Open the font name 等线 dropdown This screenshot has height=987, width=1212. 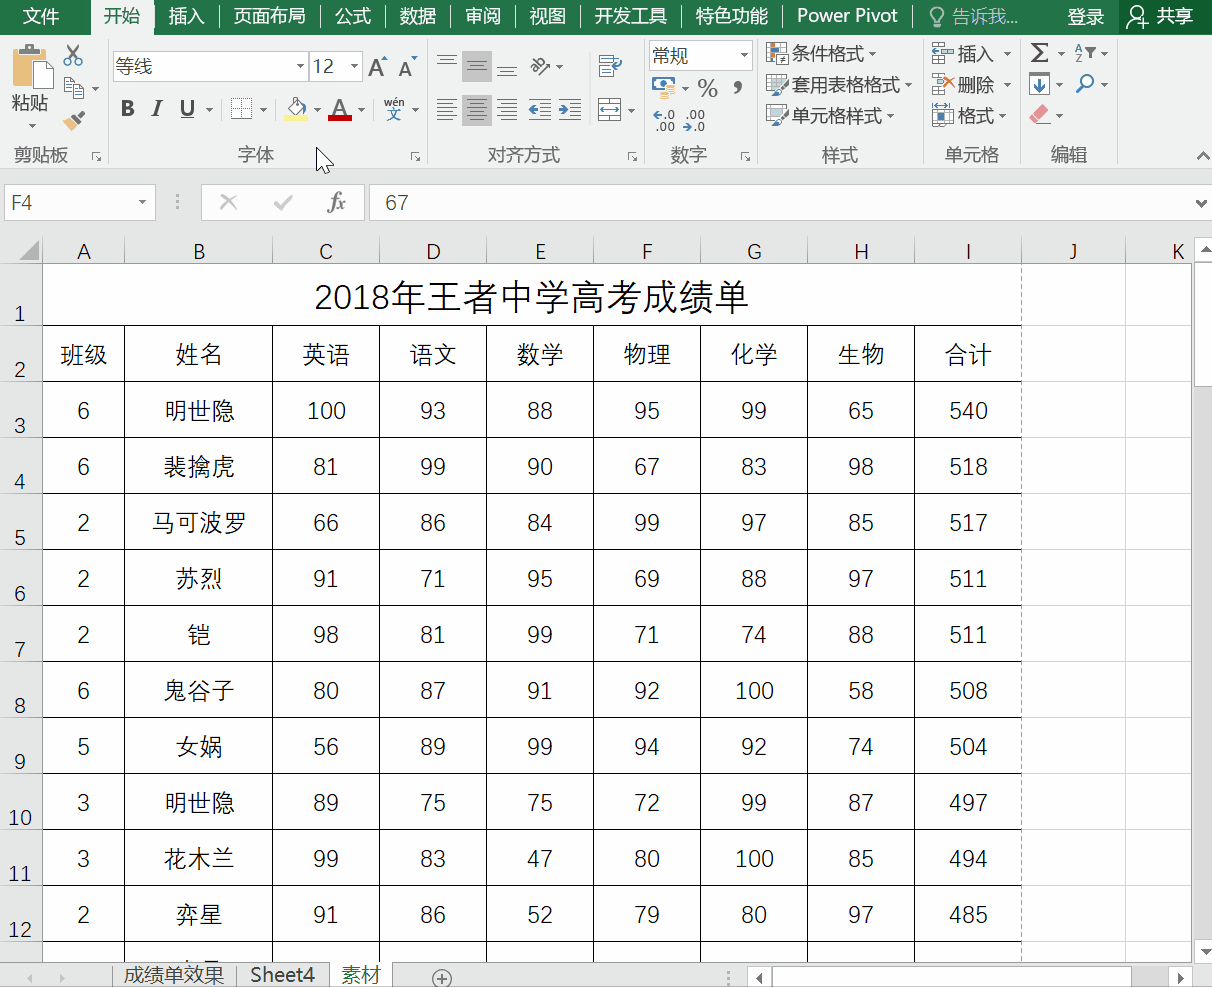click(300, 67)
